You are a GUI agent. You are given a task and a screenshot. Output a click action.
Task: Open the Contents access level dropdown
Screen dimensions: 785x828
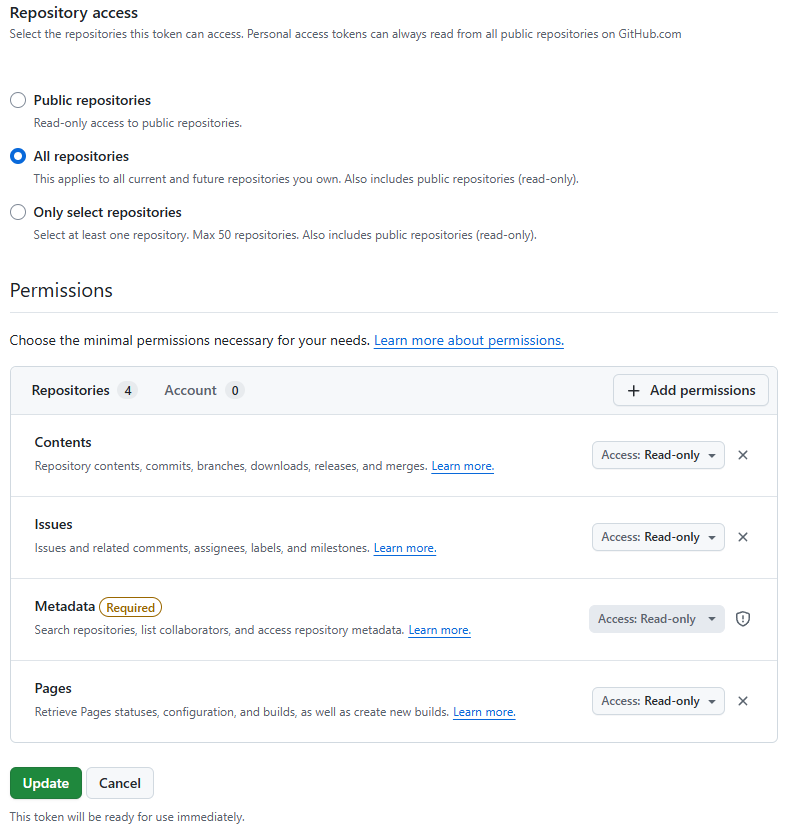(658, 455)
